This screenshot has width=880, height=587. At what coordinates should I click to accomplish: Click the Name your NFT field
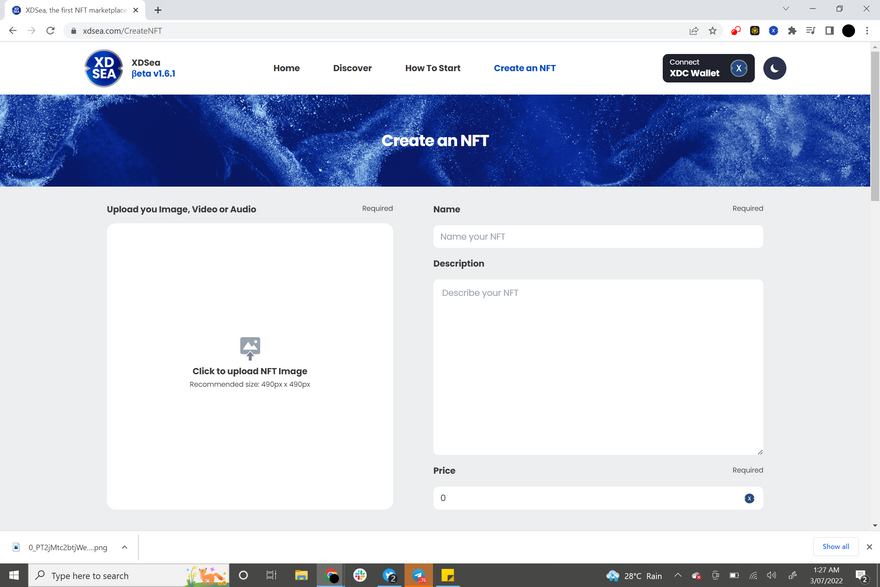click(x=597, y=237)
